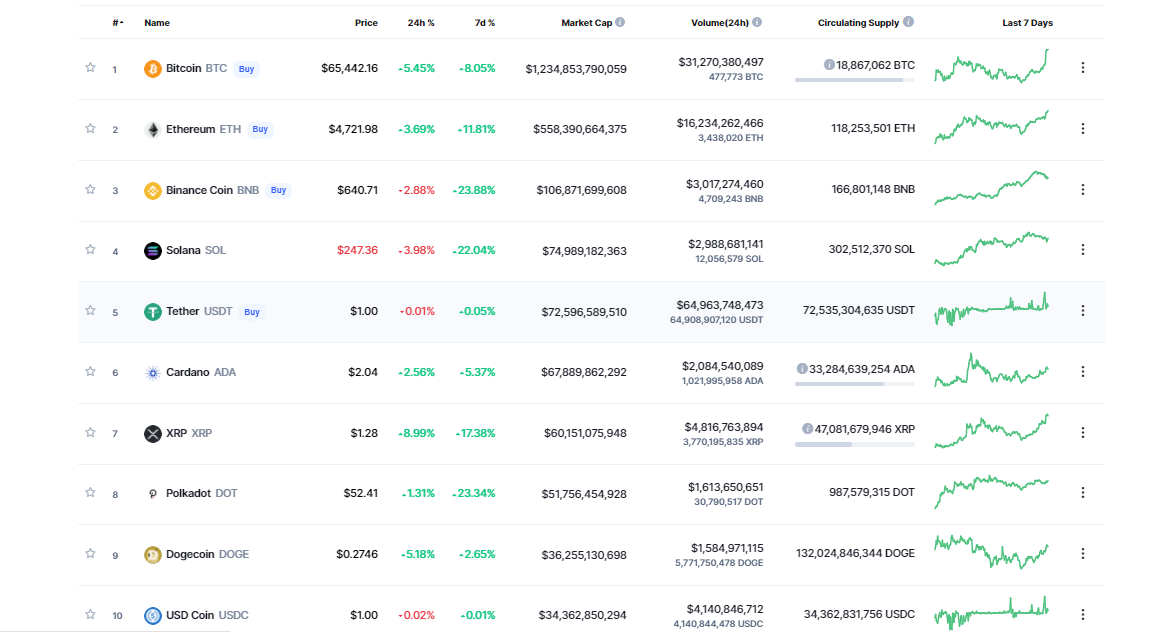Screen dimensions: 1176x632
Task: Star Ethereum to add to watchlist
Action: pos(90,128)
